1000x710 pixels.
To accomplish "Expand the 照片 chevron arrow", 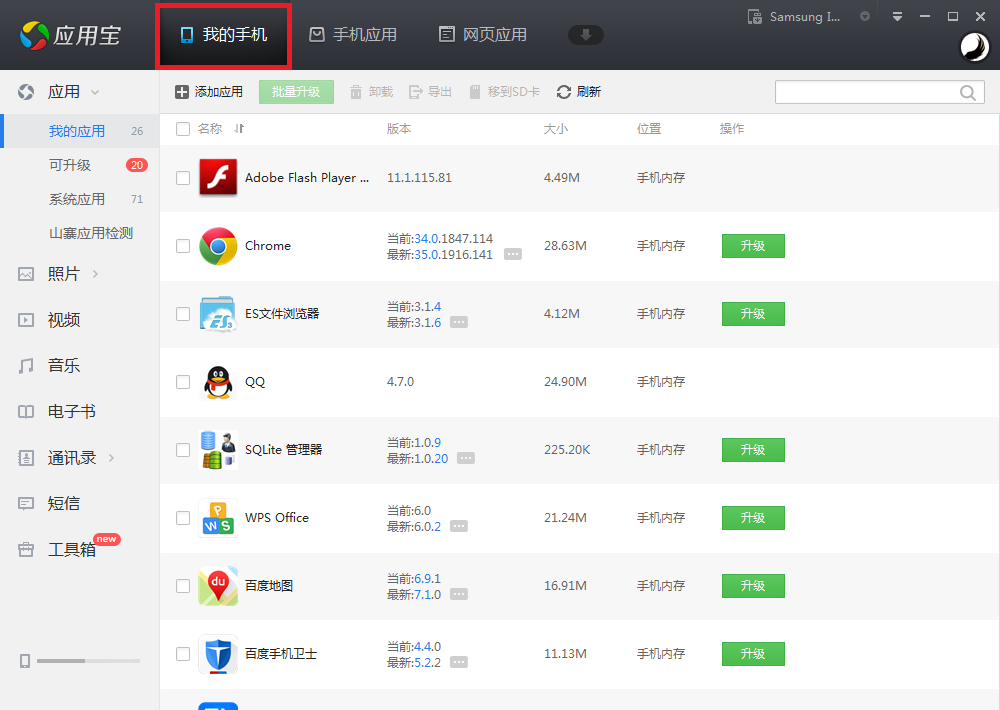I will pyautogui.click(x=96, y=274).
